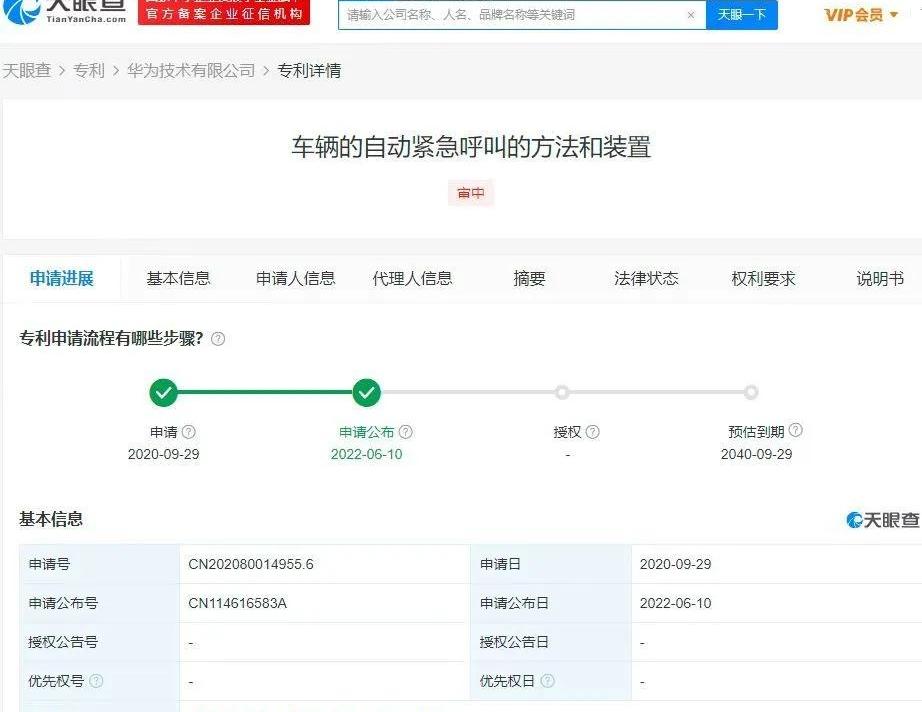The image size is (922, 712).
Task: Click application number CN202080014955.6
Action: (x=251, y=564)
